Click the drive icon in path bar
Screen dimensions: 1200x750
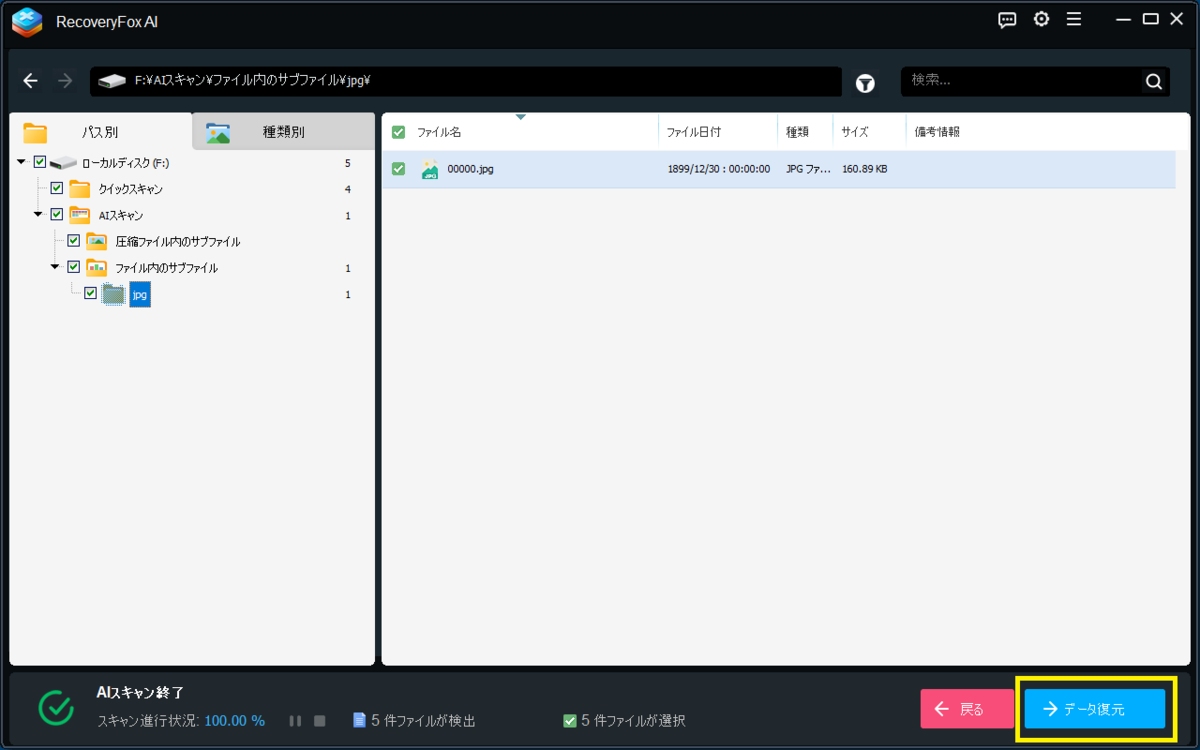coord(112,81)
